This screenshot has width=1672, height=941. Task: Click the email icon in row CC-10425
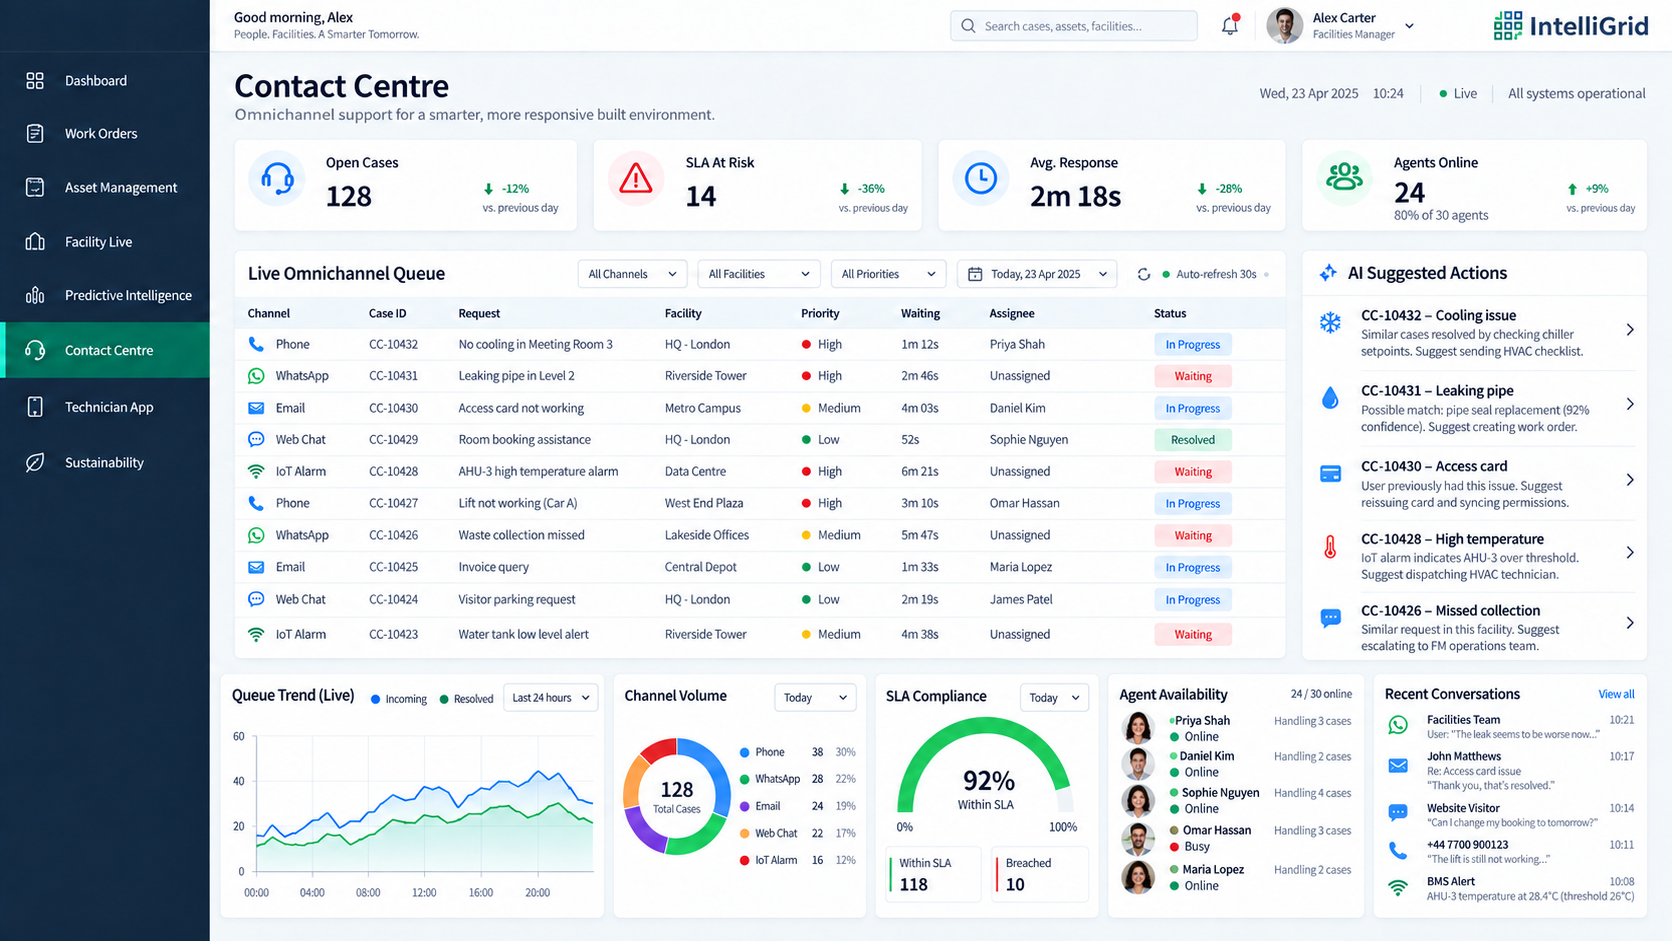[x=256, y=567]
